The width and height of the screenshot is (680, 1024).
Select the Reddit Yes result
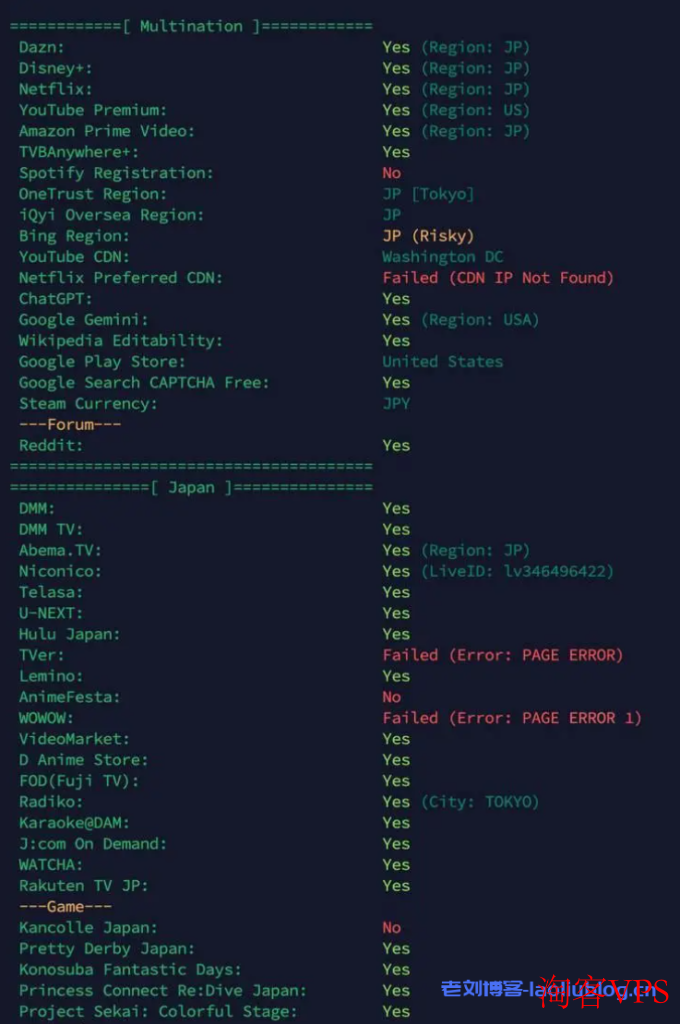(x=396, y=445)
